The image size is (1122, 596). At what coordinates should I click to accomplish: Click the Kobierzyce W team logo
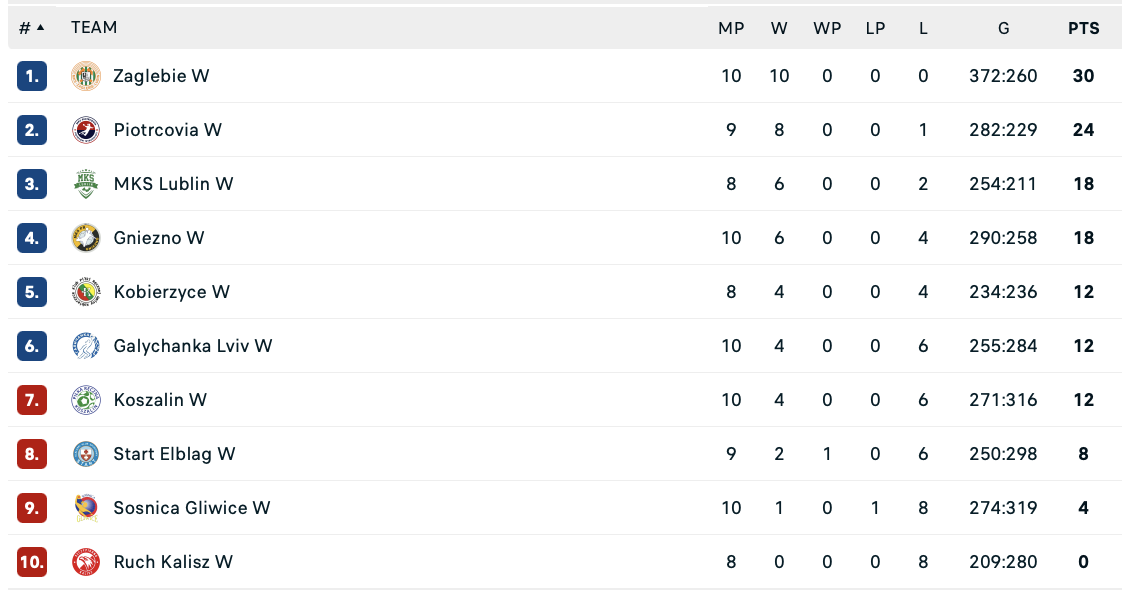pos(86,292)
